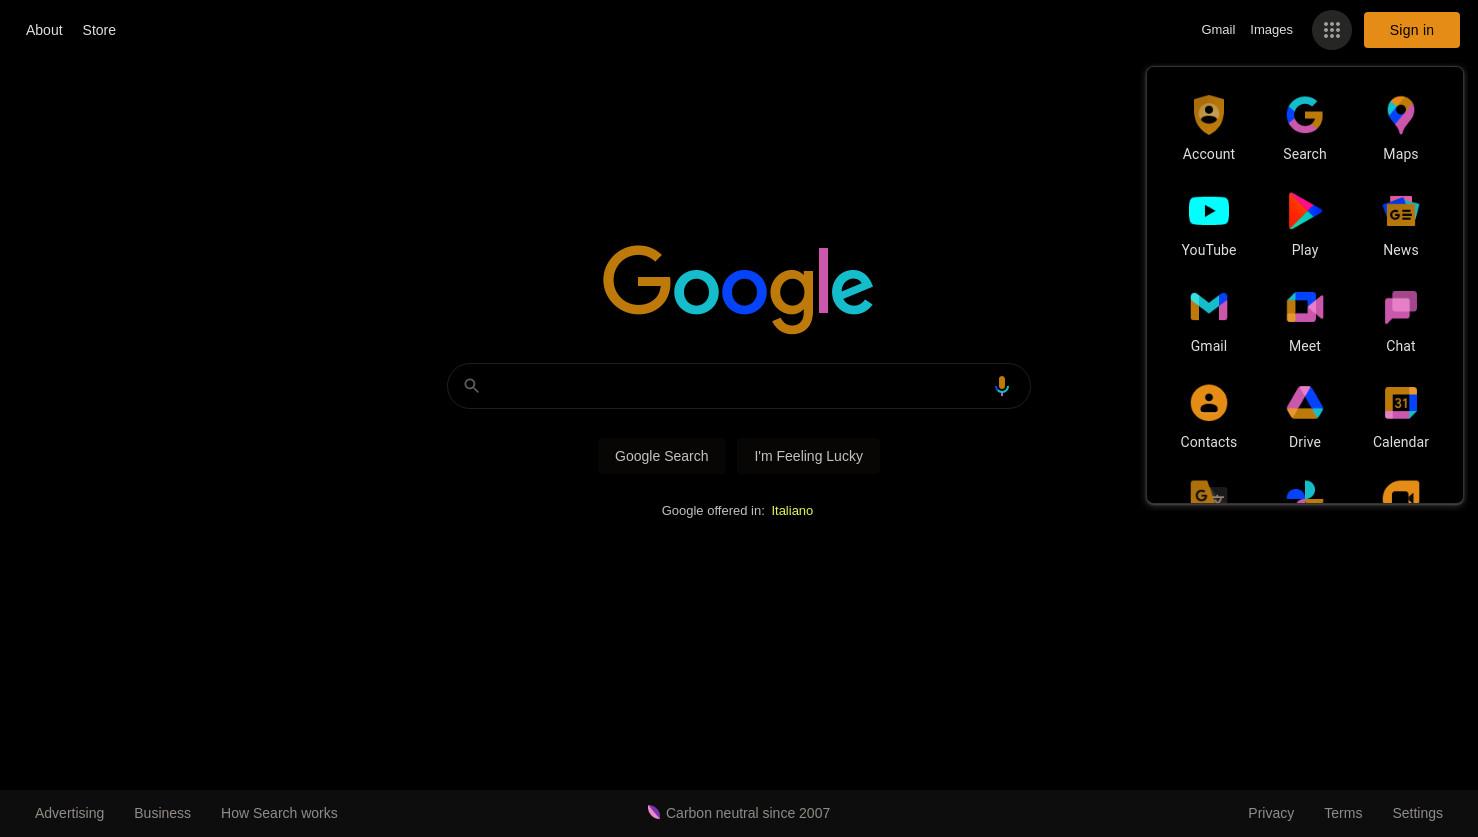Click the Sign in button
The height and width of the screenshot is (837, 1478).
pyautogui.click(x=1412, y=30)
